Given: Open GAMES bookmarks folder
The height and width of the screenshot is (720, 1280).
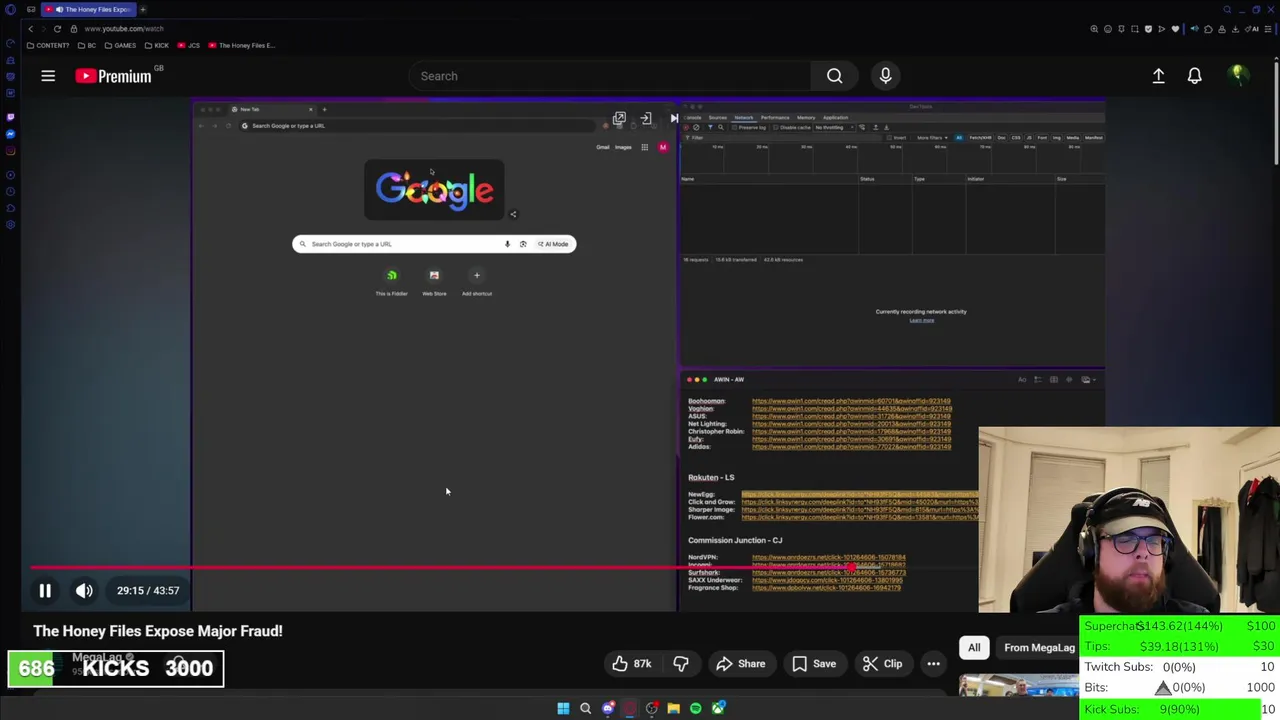Looking at the screenshot, I should tap(120, 45).
